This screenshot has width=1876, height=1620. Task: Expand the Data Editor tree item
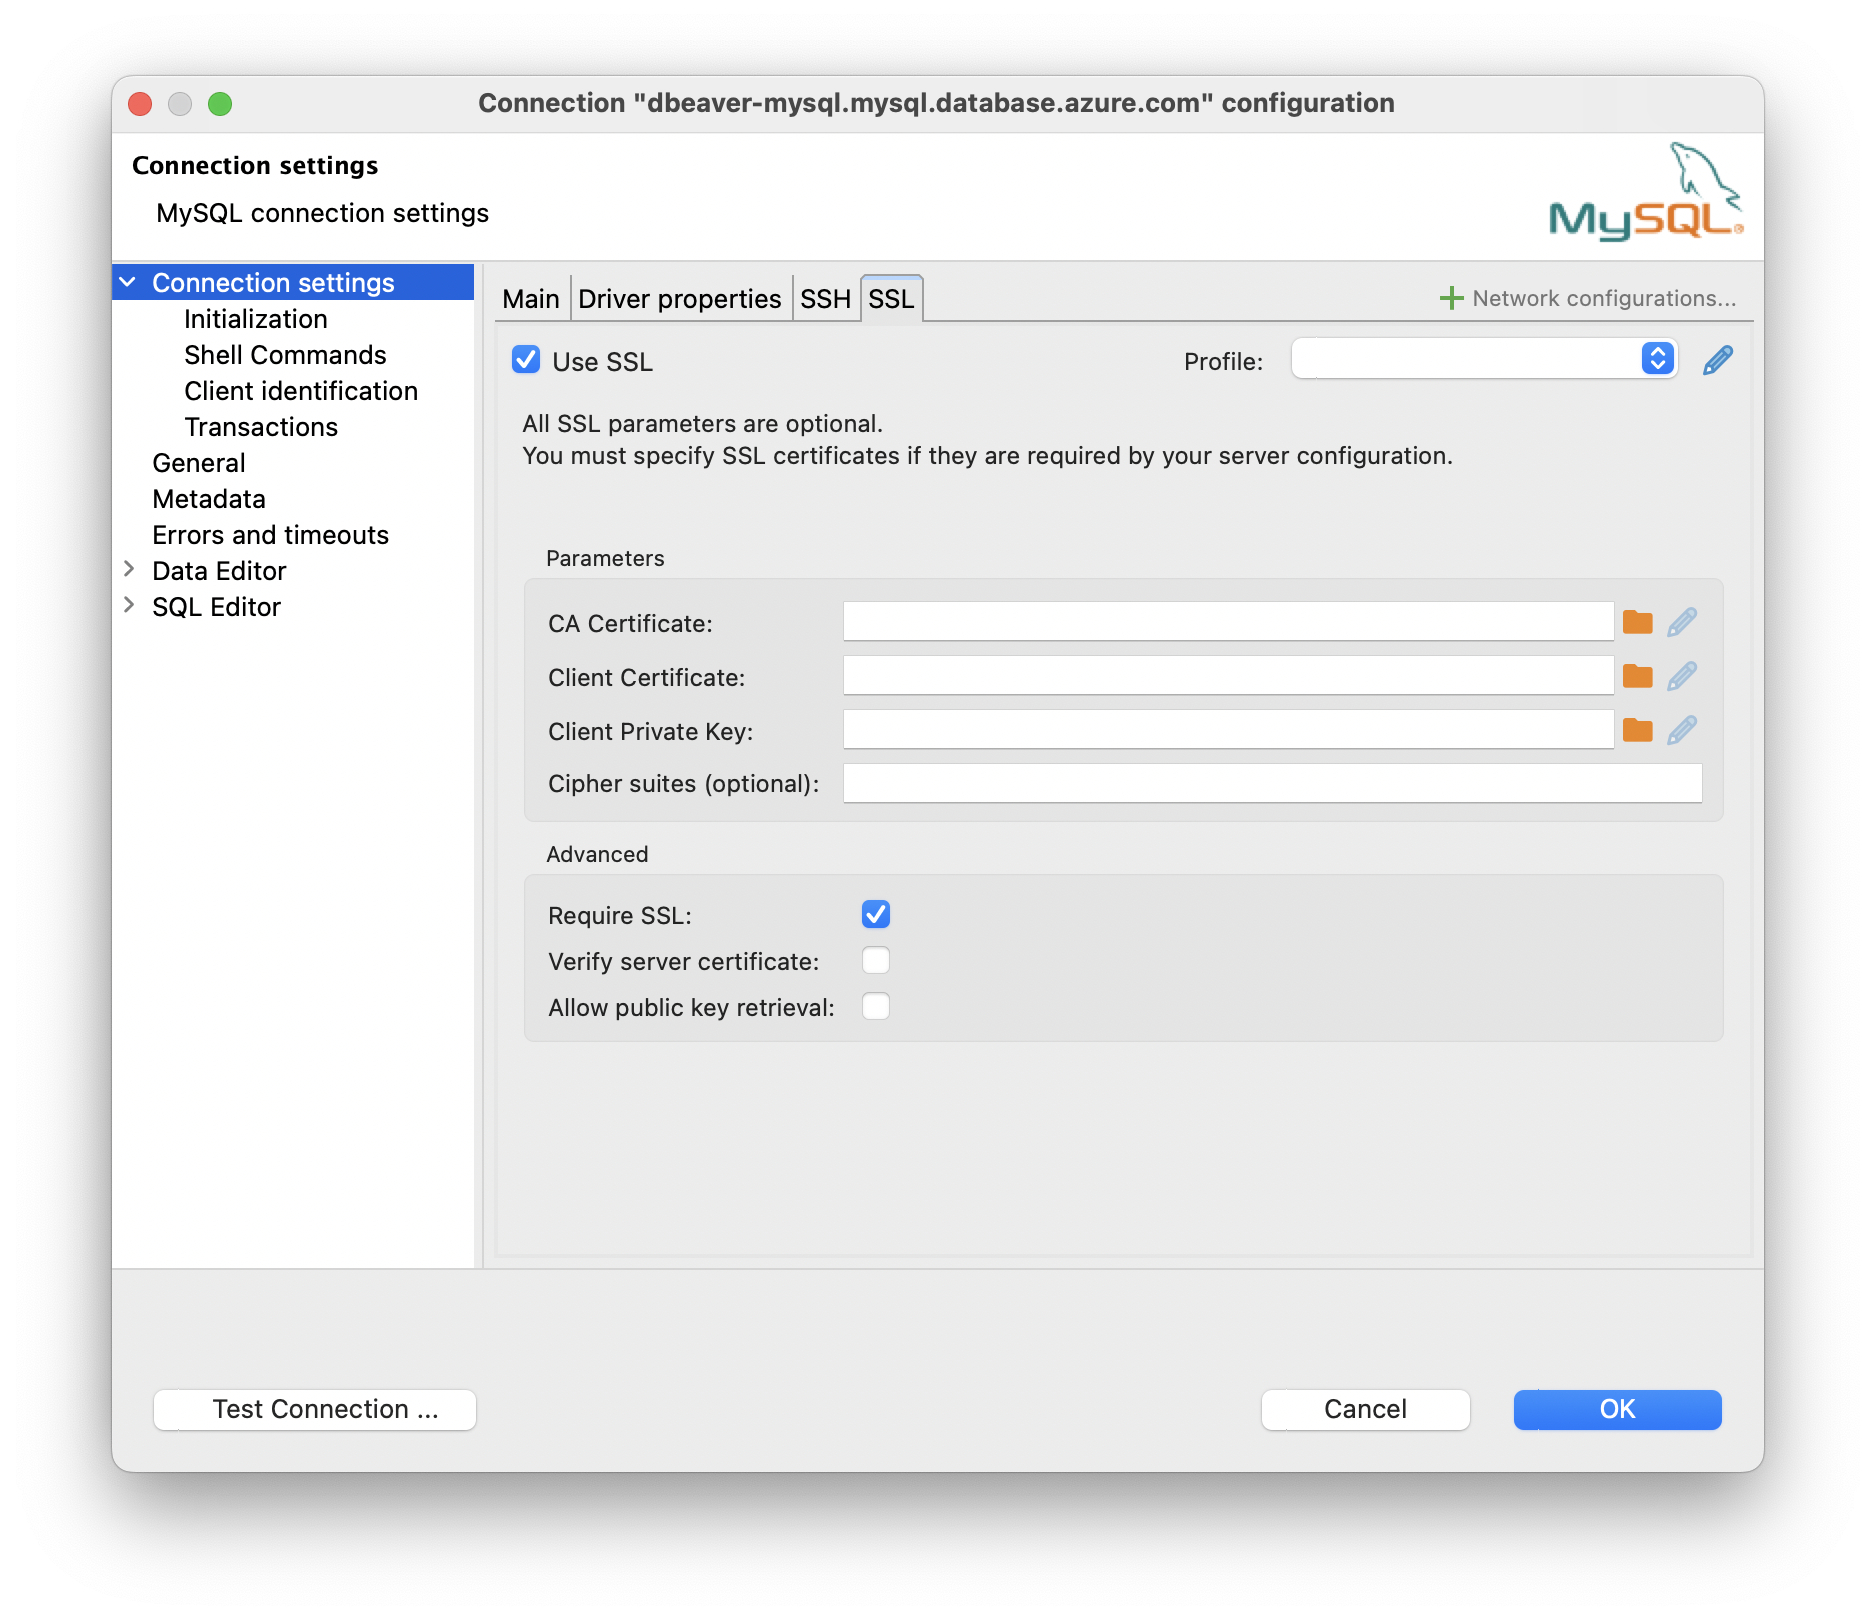coord(129,570)
